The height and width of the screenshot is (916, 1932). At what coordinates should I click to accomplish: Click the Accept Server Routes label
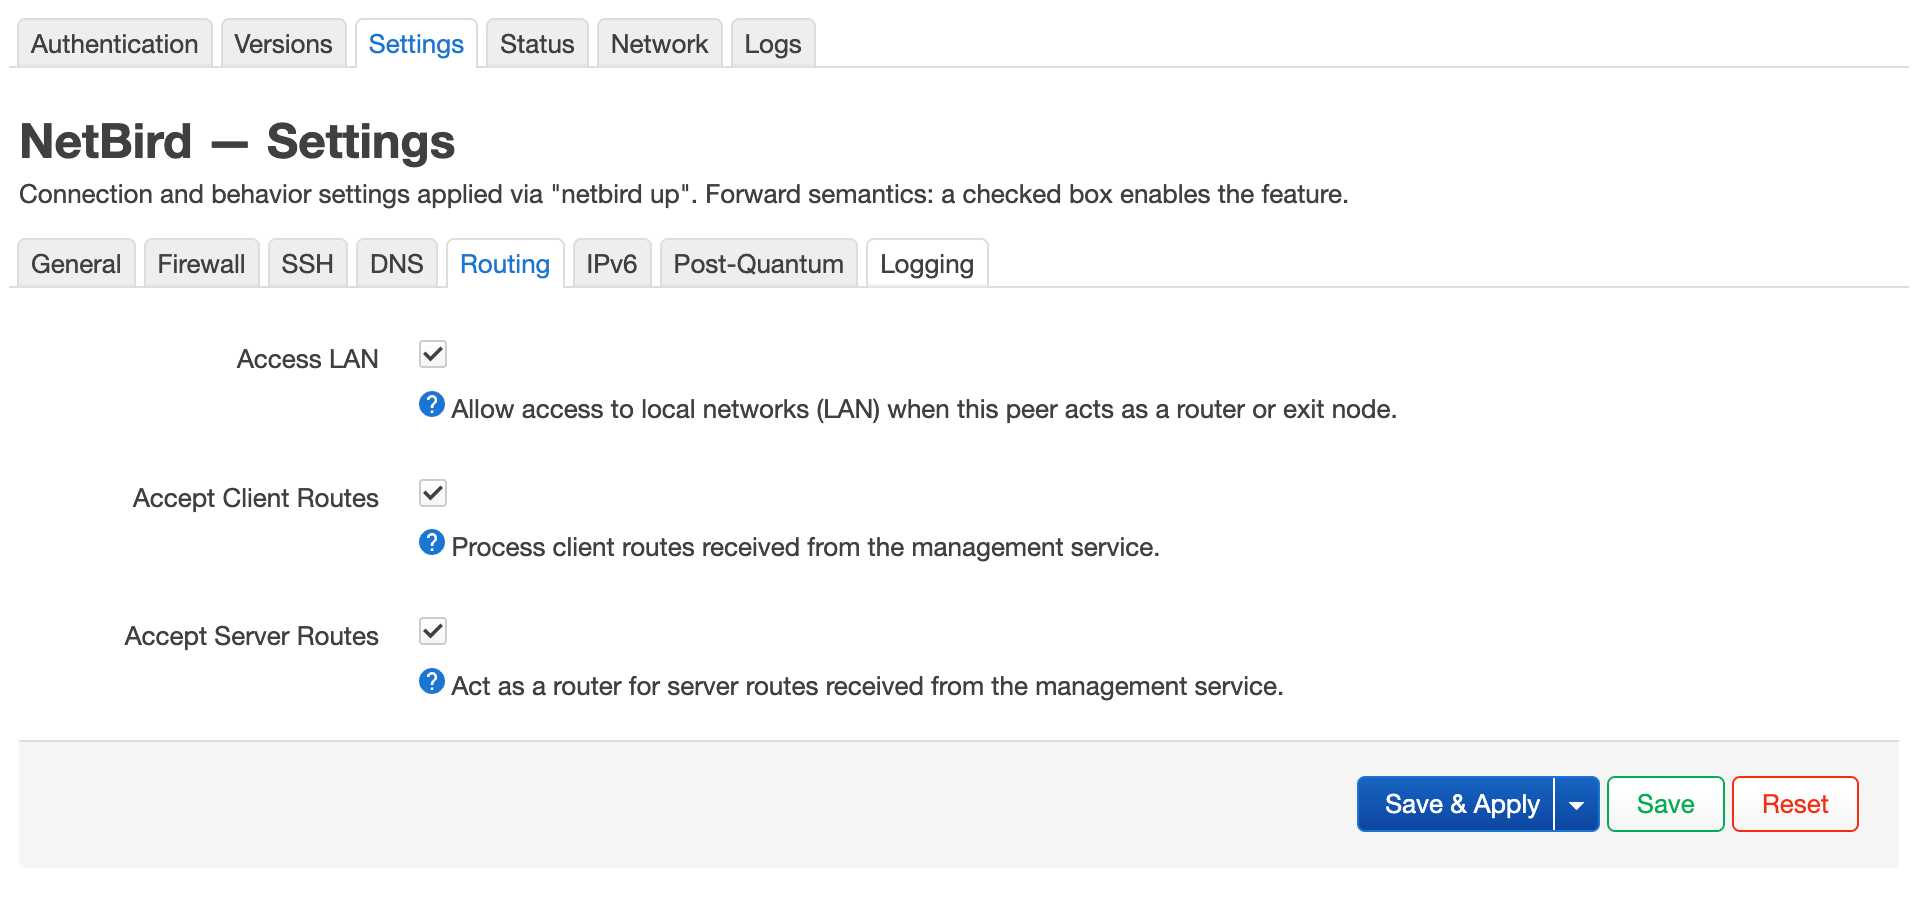tap(252, 636)
